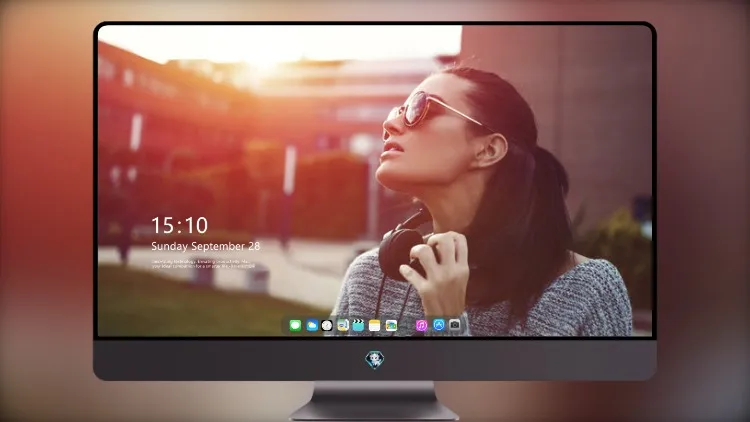The image size is (750, 422).
Task: Click the 15:10 clock widget
Action: coord(179,225)
